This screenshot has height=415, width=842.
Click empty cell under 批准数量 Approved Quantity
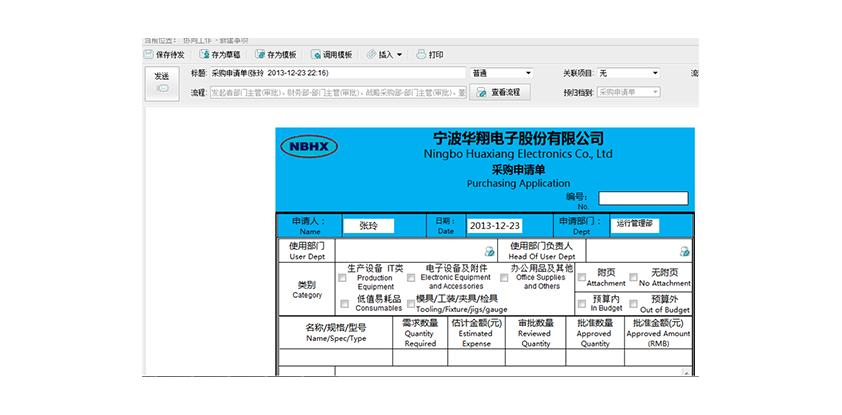[595, 358]
